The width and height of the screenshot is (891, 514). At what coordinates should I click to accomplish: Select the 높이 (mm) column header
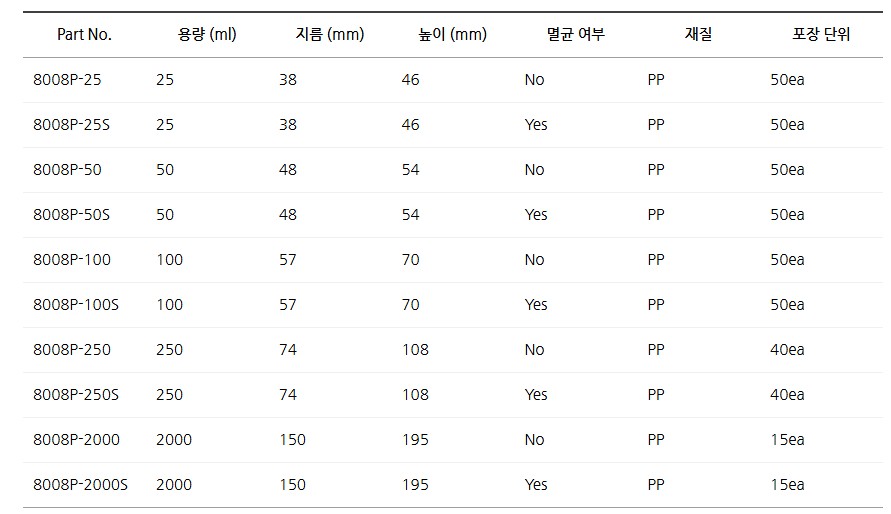pyautogui.click(x=452, y=34)
